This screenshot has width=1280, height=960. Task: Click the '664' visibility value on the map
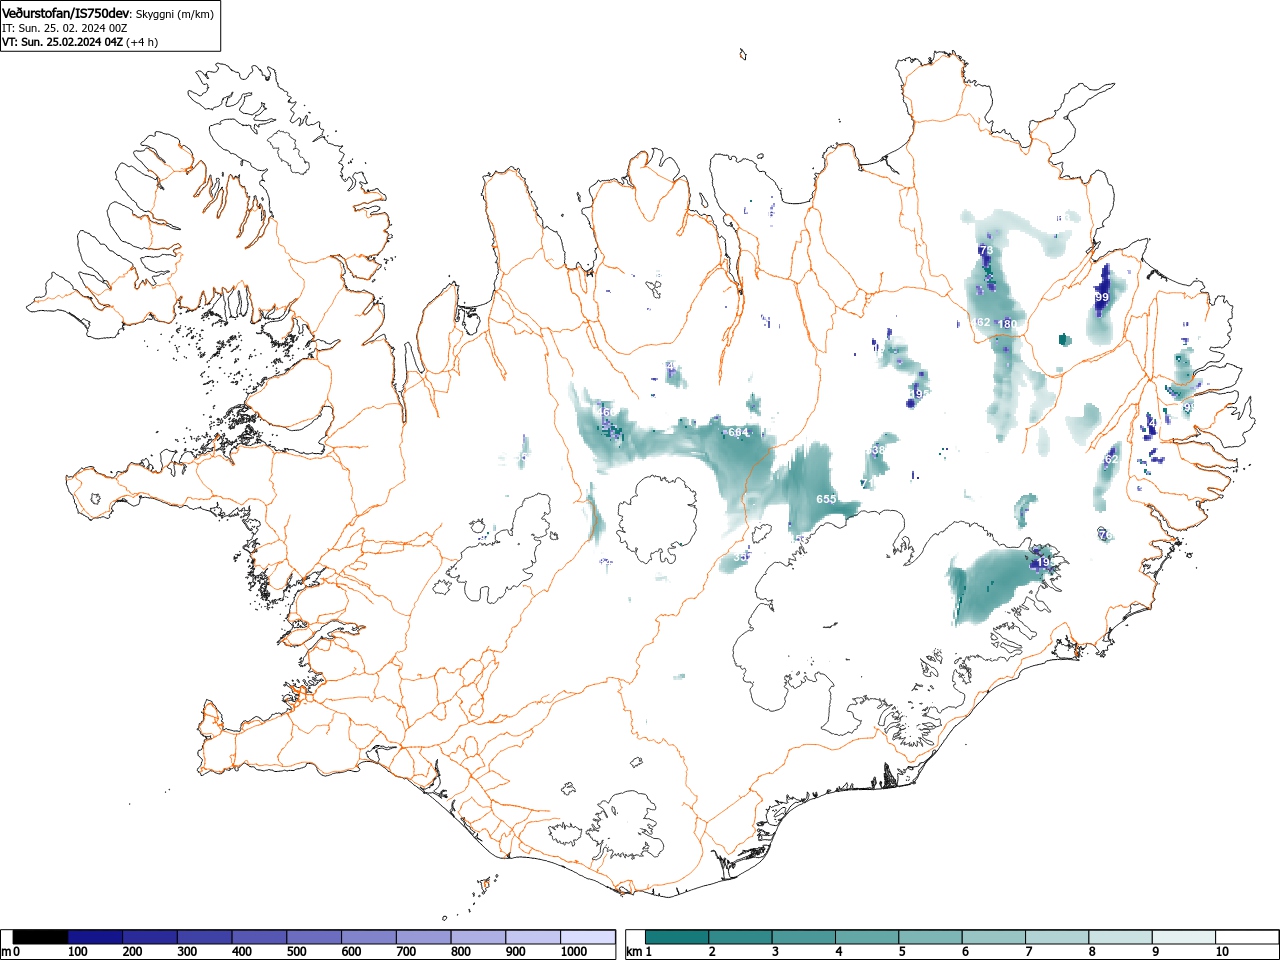738,432
